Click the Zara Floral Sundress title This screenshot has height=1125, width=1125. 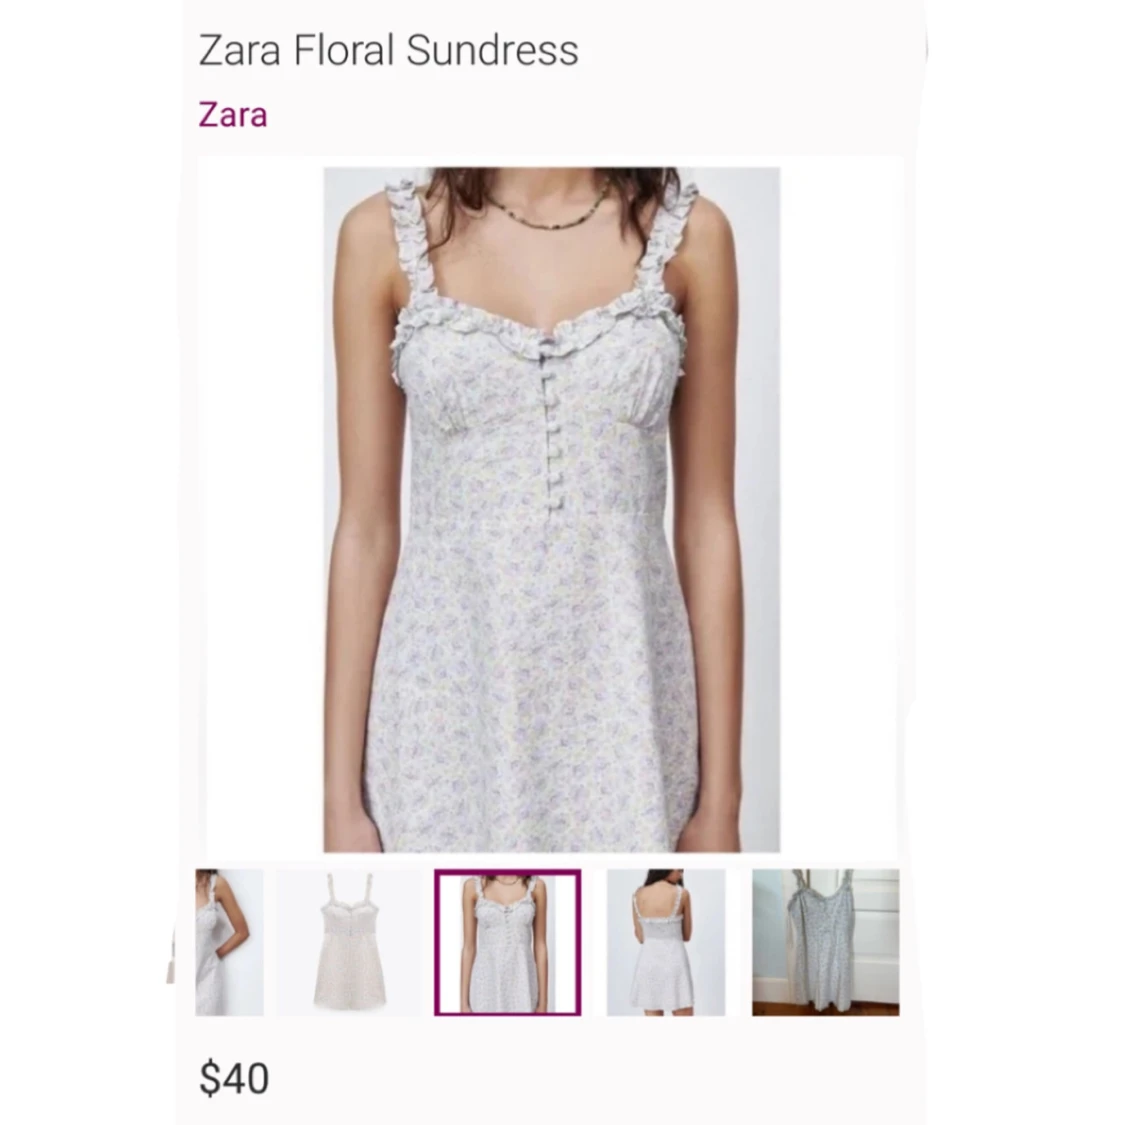pos(388,50)
